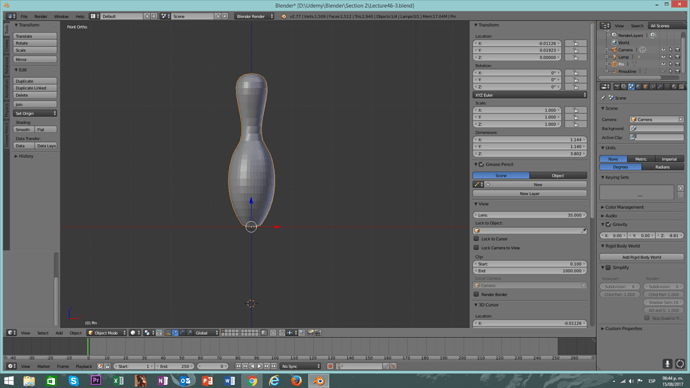
Task: Open the Scene properties tab icon
Action: coord(631,87)
